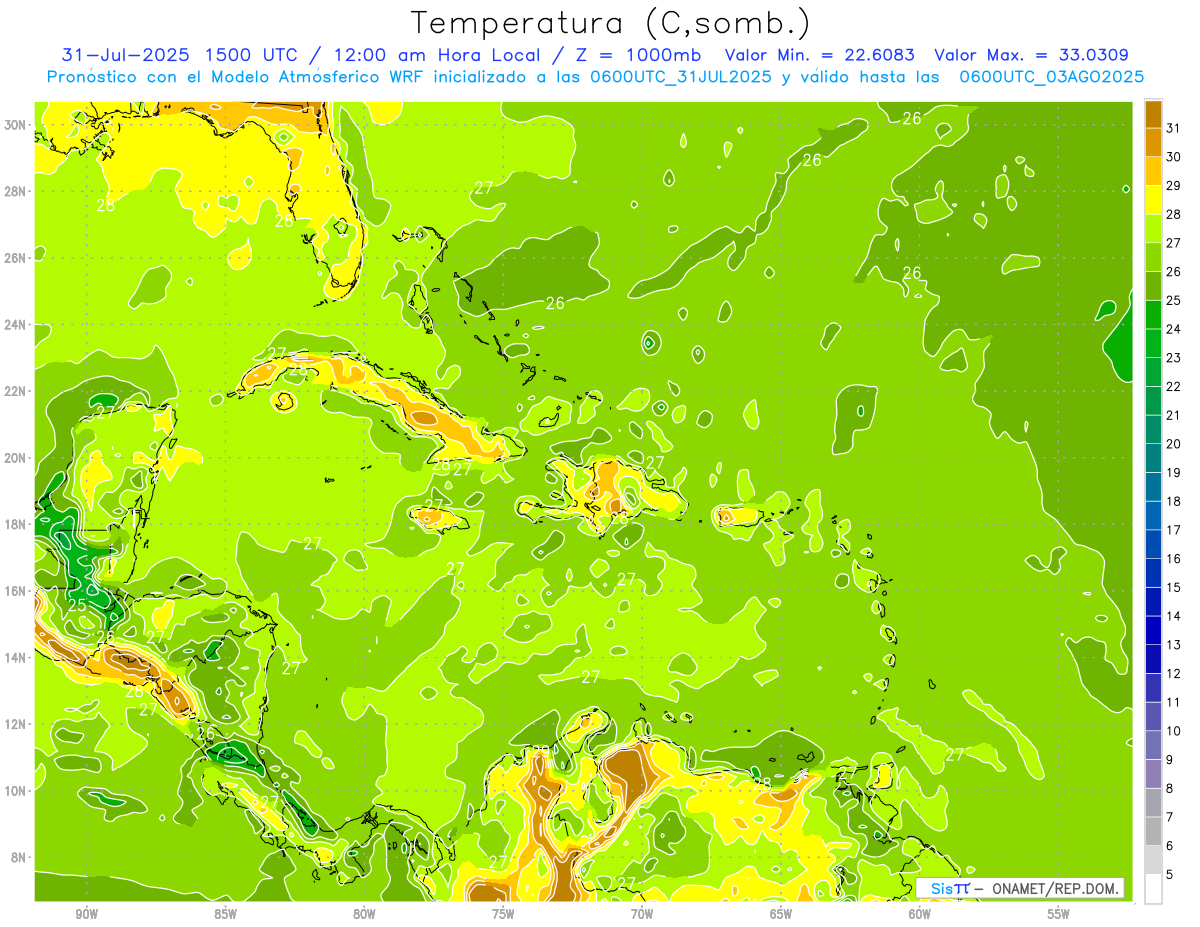
Task: Click the '75W' longitude axis label
Action: coord(503,914)
